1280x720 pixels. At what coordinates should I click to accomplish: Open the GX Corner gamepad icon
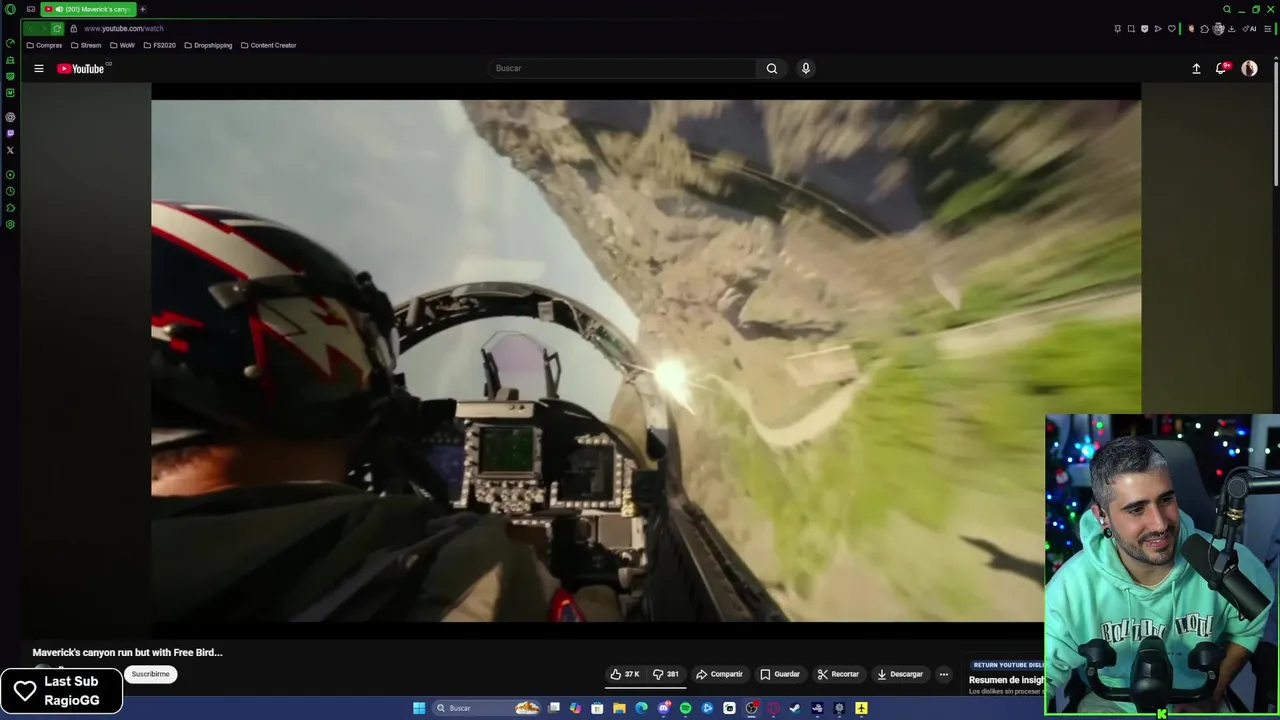[x=31, y=9]
